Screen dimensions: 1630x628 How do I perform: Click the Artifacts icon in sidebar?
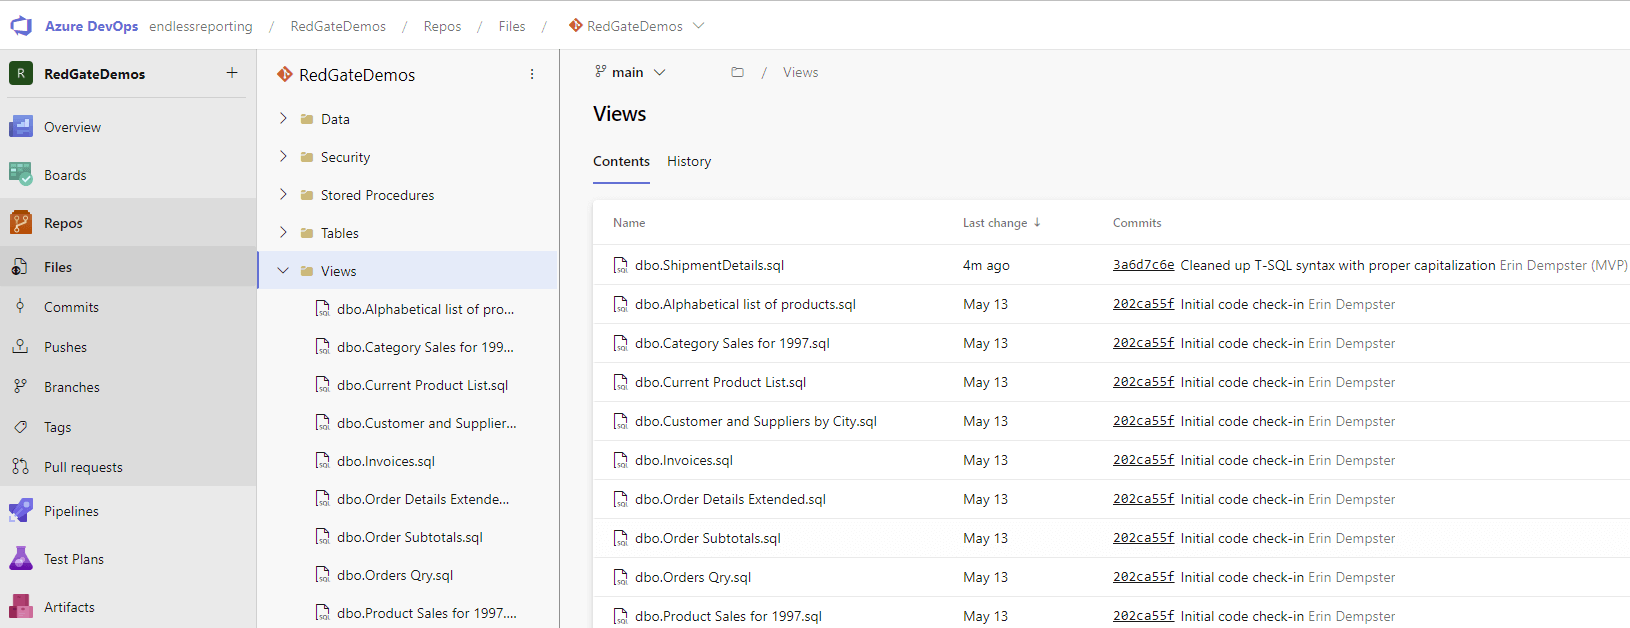(21, 607)
